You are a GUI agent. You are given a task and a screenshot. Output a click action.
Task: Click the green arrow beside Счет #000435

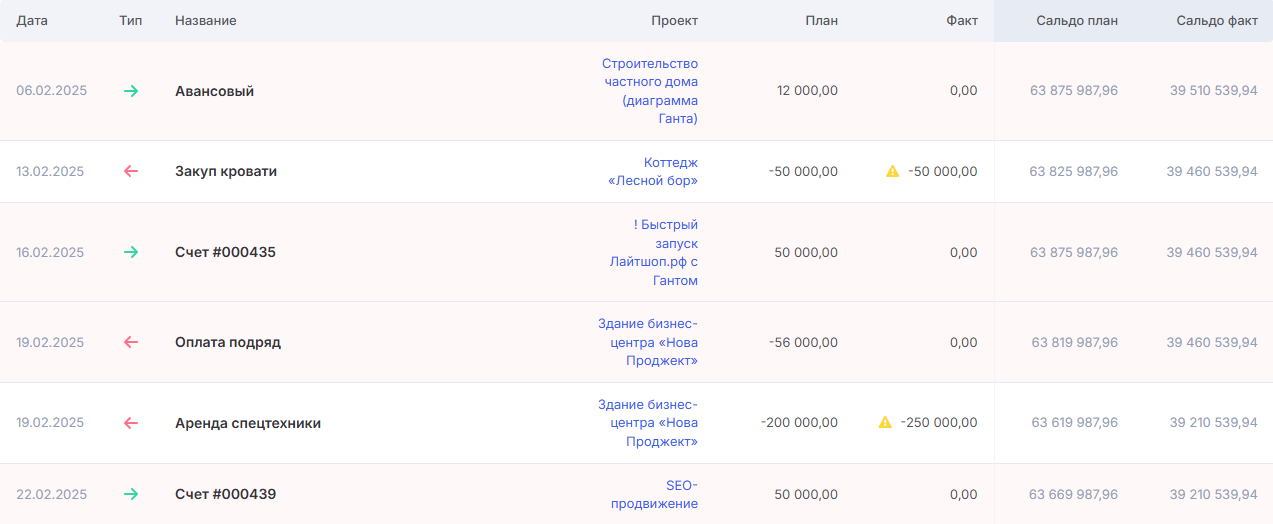pos(131,252)
